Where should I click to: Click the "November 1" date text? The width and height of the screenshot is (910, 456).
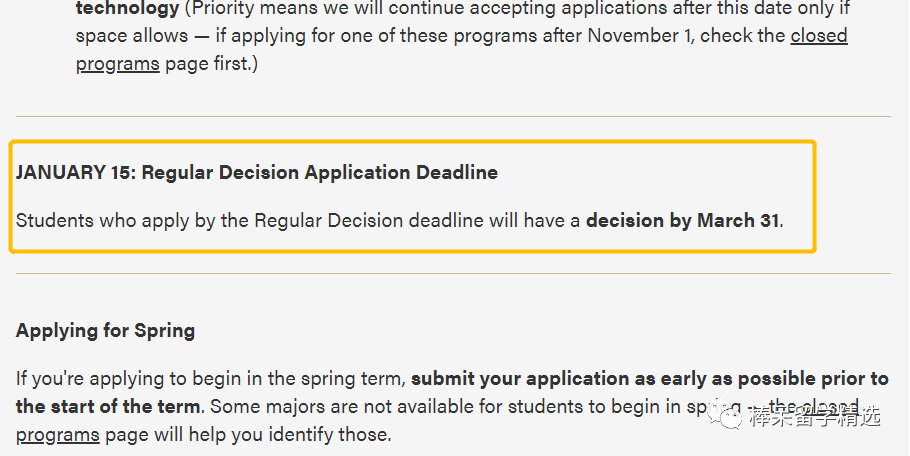coord(641,35)
